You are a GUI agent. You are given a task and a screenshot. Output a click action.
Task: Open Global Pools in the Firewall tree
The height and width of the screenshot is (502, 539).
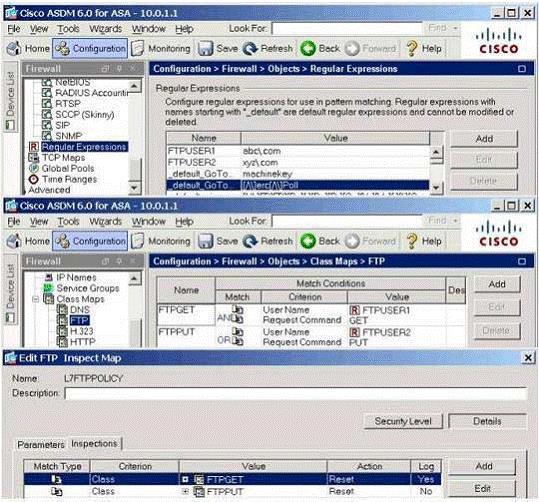(68, 168)
